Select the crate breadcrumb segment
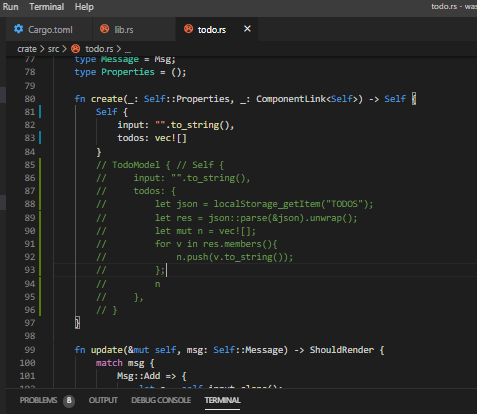 click(27, 49)
